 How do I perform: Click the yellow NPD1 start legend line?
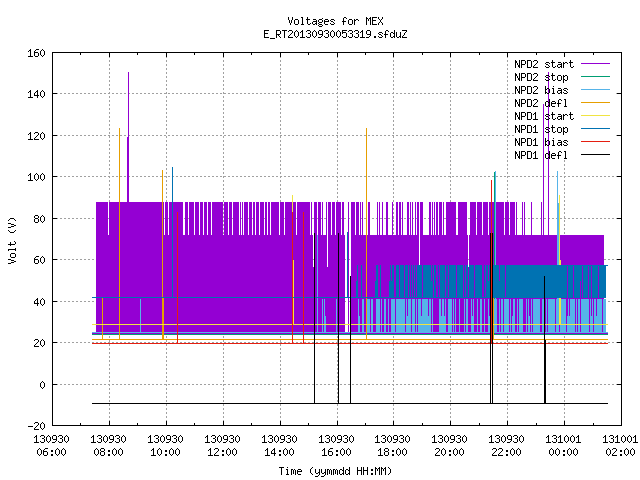coord(596,116)
